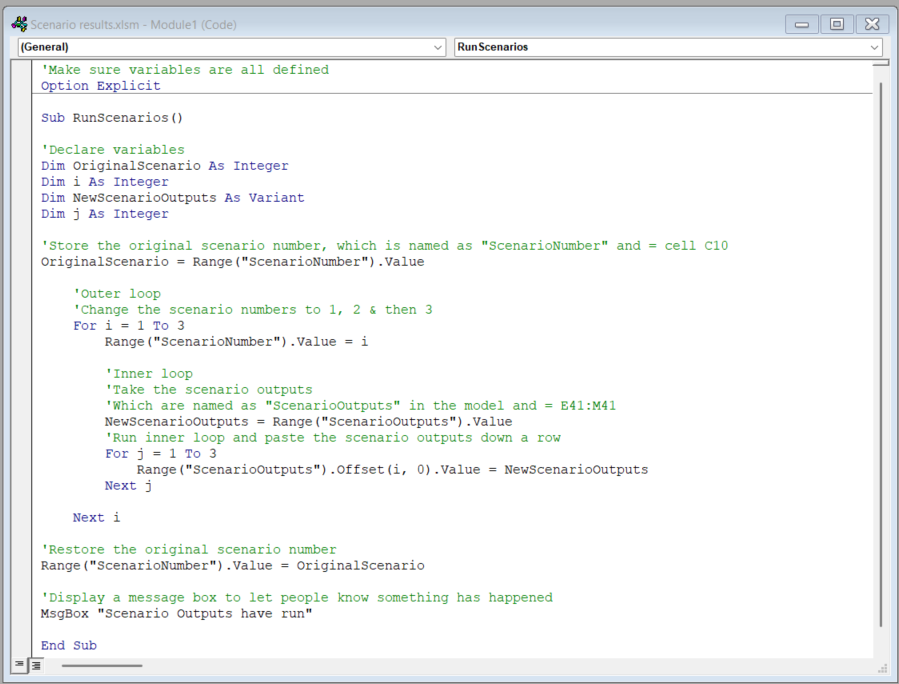Click the 'Dim NewScenarioOutputs As Variant' line
The width and height of the screenshot is (899, 684).
pos(172,198)
